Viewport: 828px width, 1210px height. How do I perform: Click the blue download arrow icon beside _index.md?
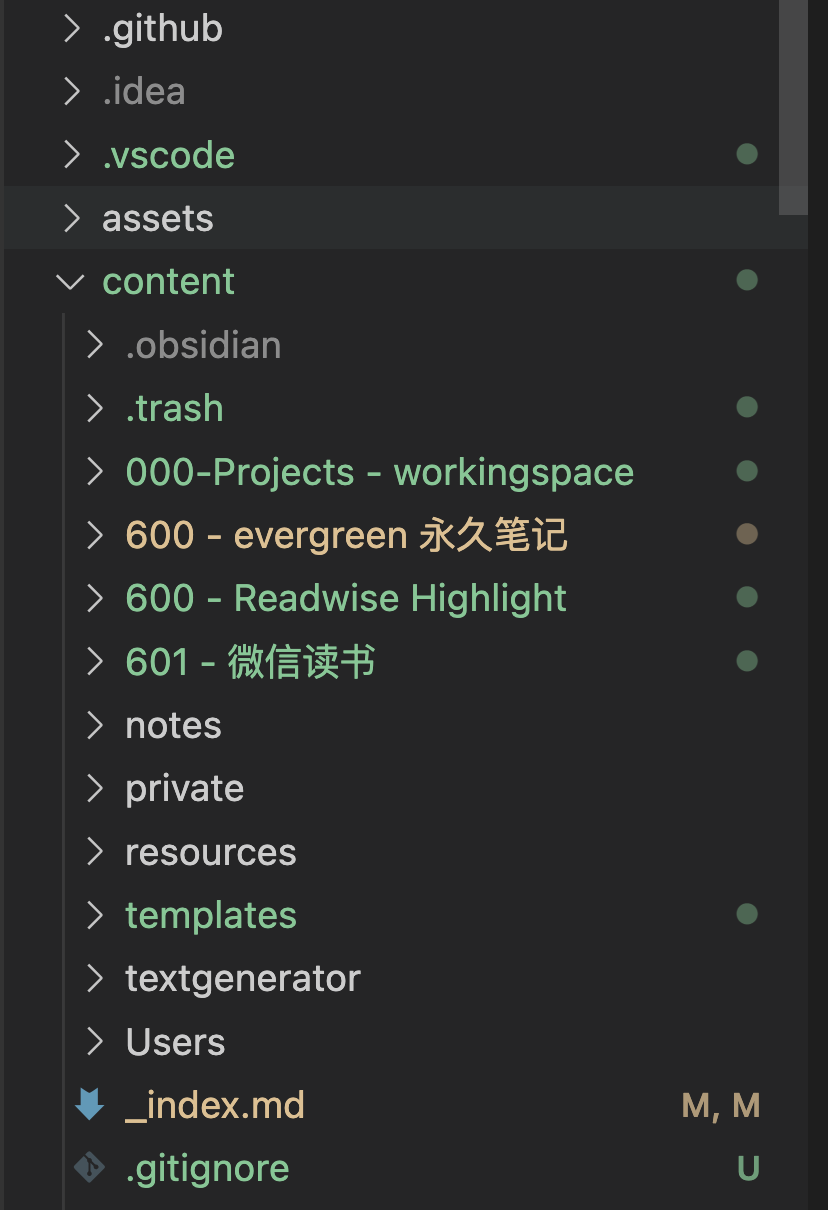tap(89, 1105)
